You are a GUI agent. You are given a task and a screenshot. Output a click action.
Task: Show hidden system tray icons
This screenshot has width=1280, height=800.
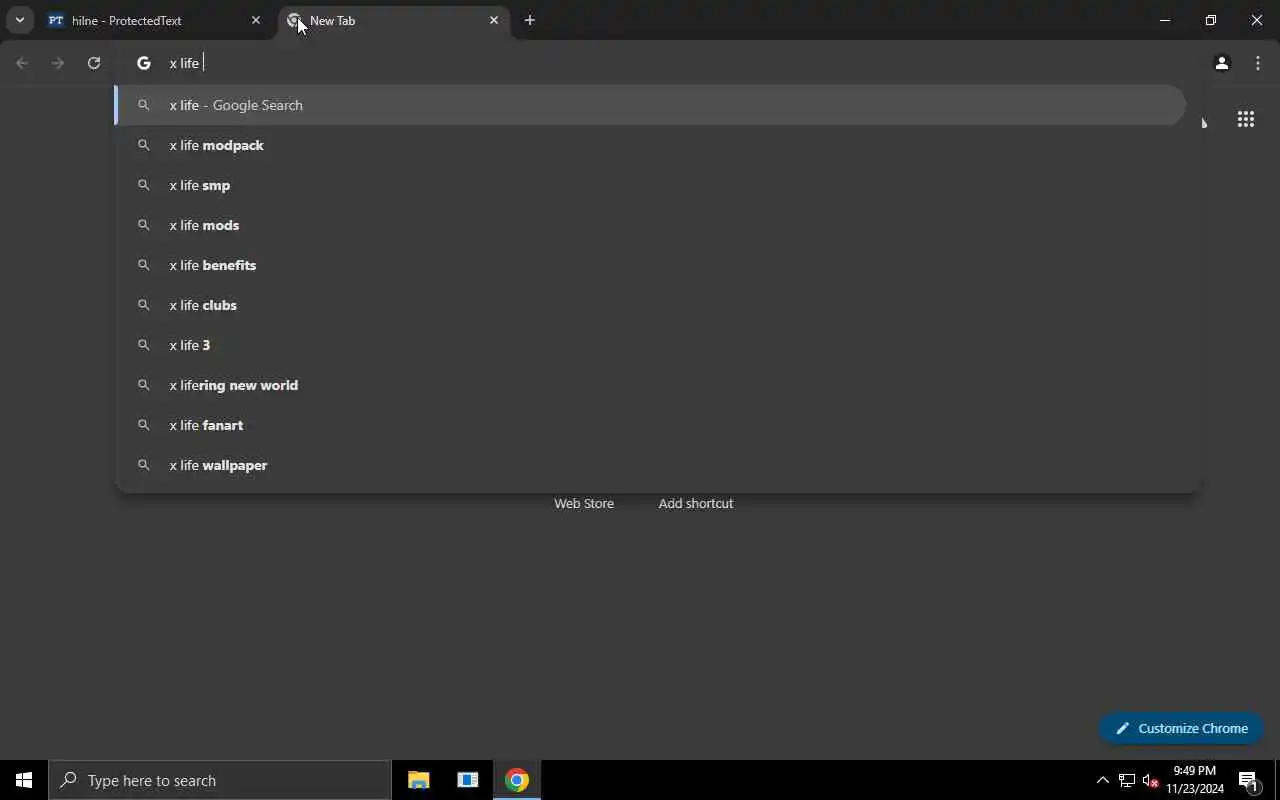tap(1102, 780)
